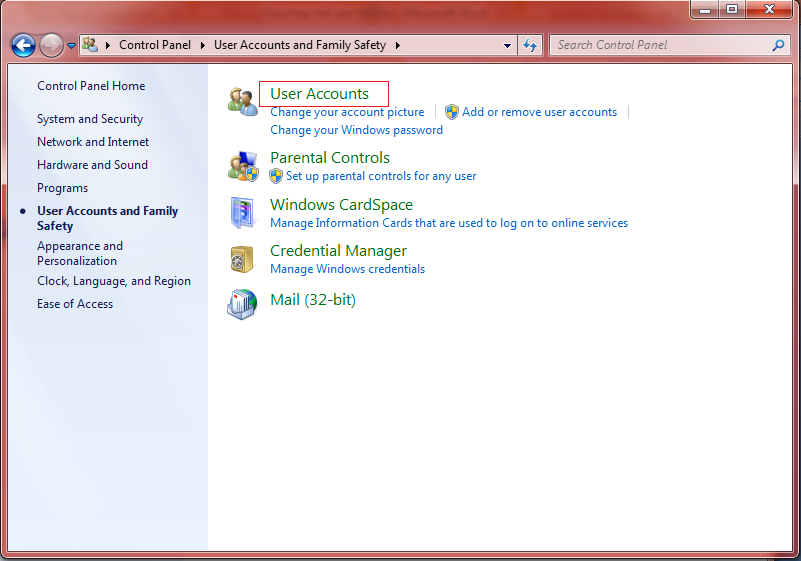Open Clock, Language, and Region category
The image size is (801, 561).
pos(114,281)
